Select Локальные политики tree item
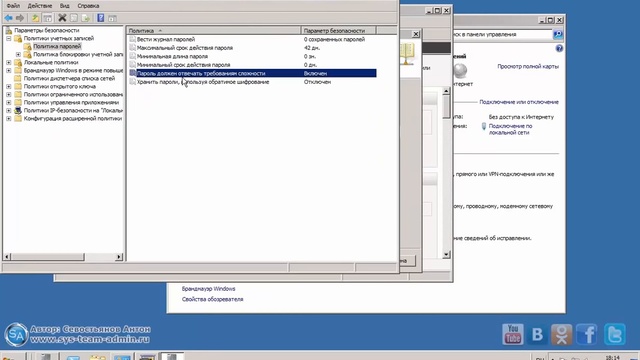Screen dimensions: 640x360 [x=51, y=62]
